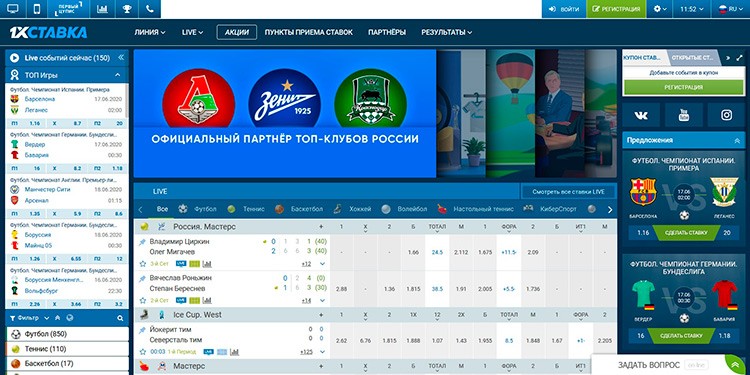
Task: Expand markets for Йокерит тим match
Action: pos(322,352)
